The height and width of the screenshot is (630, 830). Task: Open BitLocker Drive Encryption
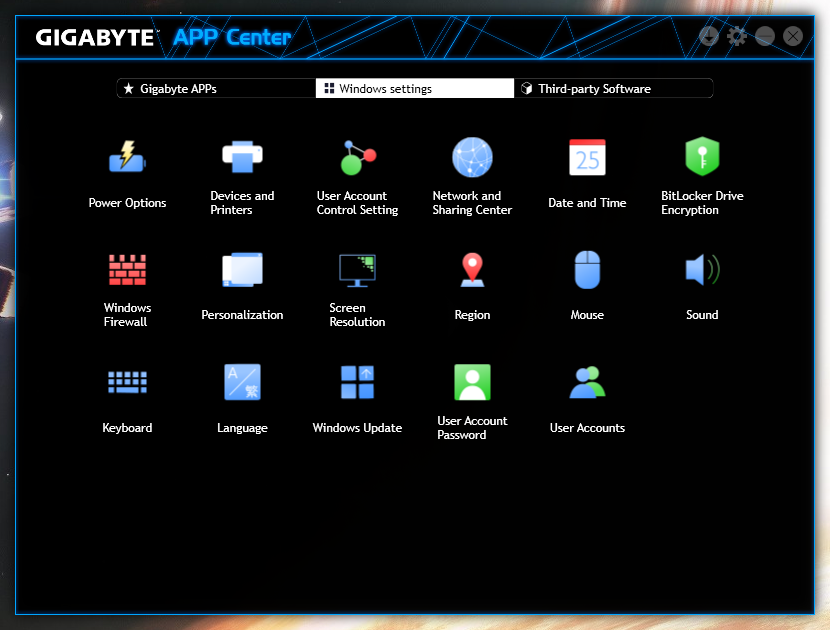click(x=702, y=158)
